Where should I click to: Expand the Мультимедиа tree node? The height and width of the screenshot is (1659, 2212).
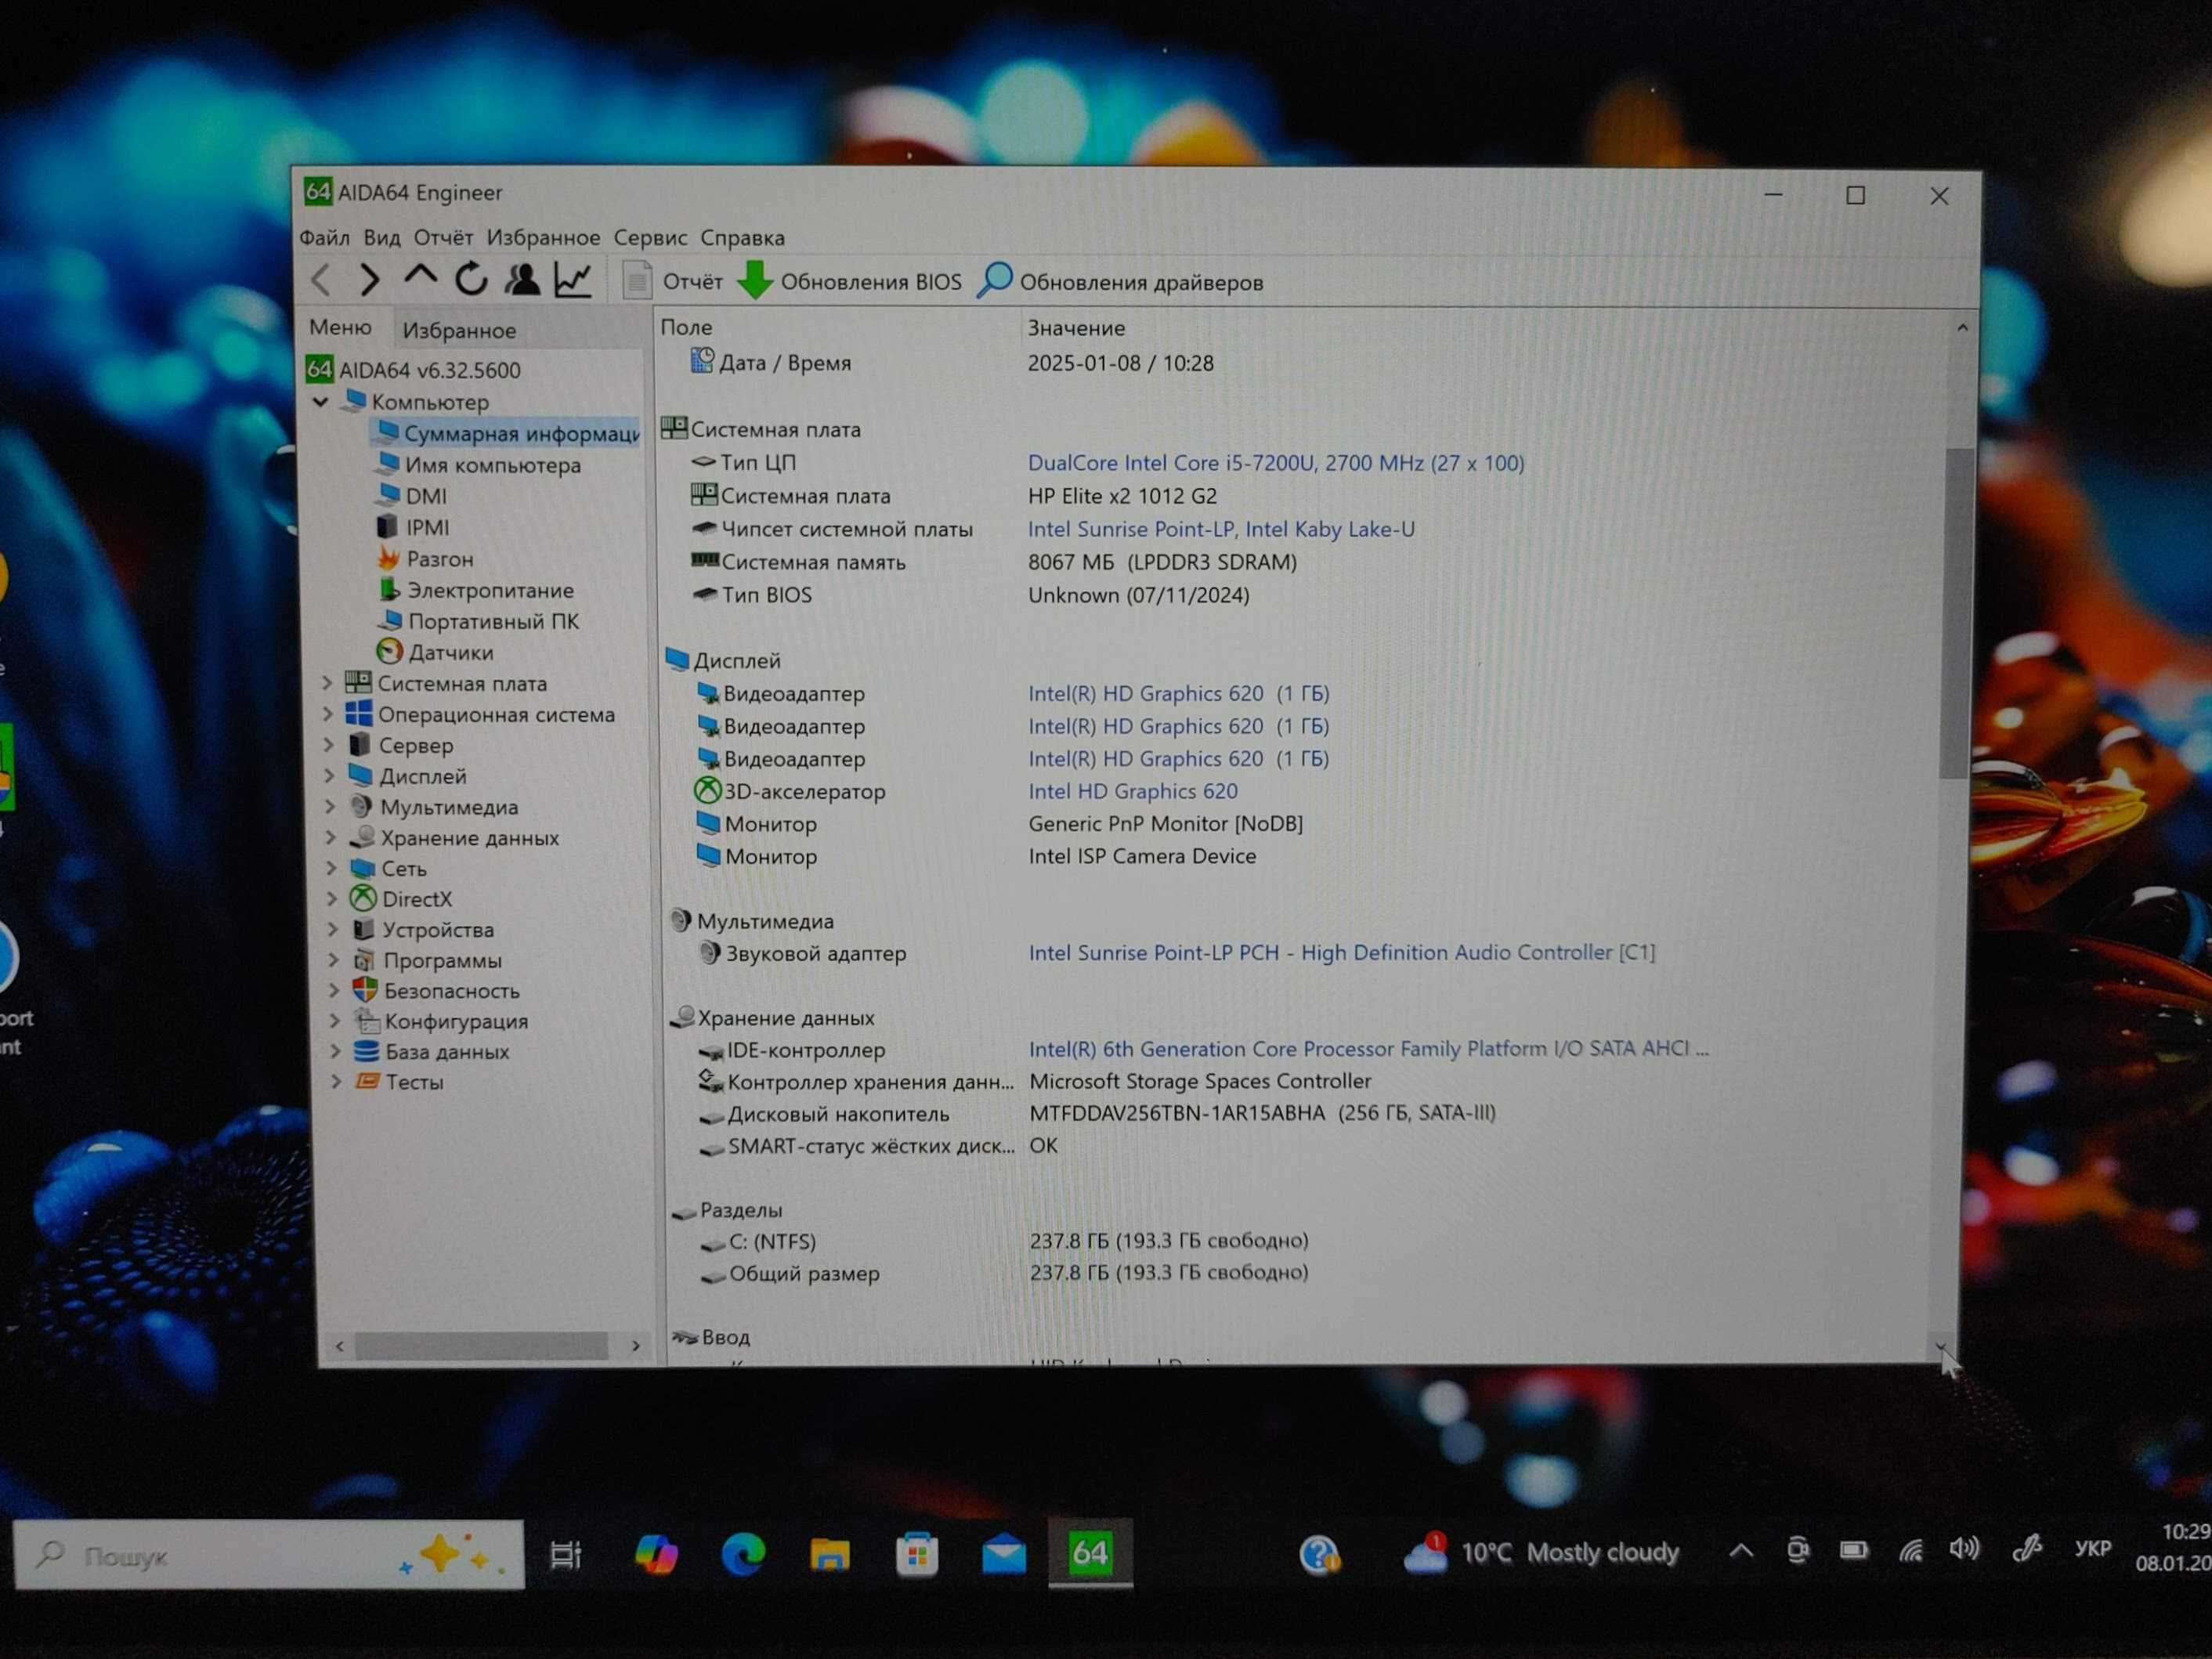point(330,807)
